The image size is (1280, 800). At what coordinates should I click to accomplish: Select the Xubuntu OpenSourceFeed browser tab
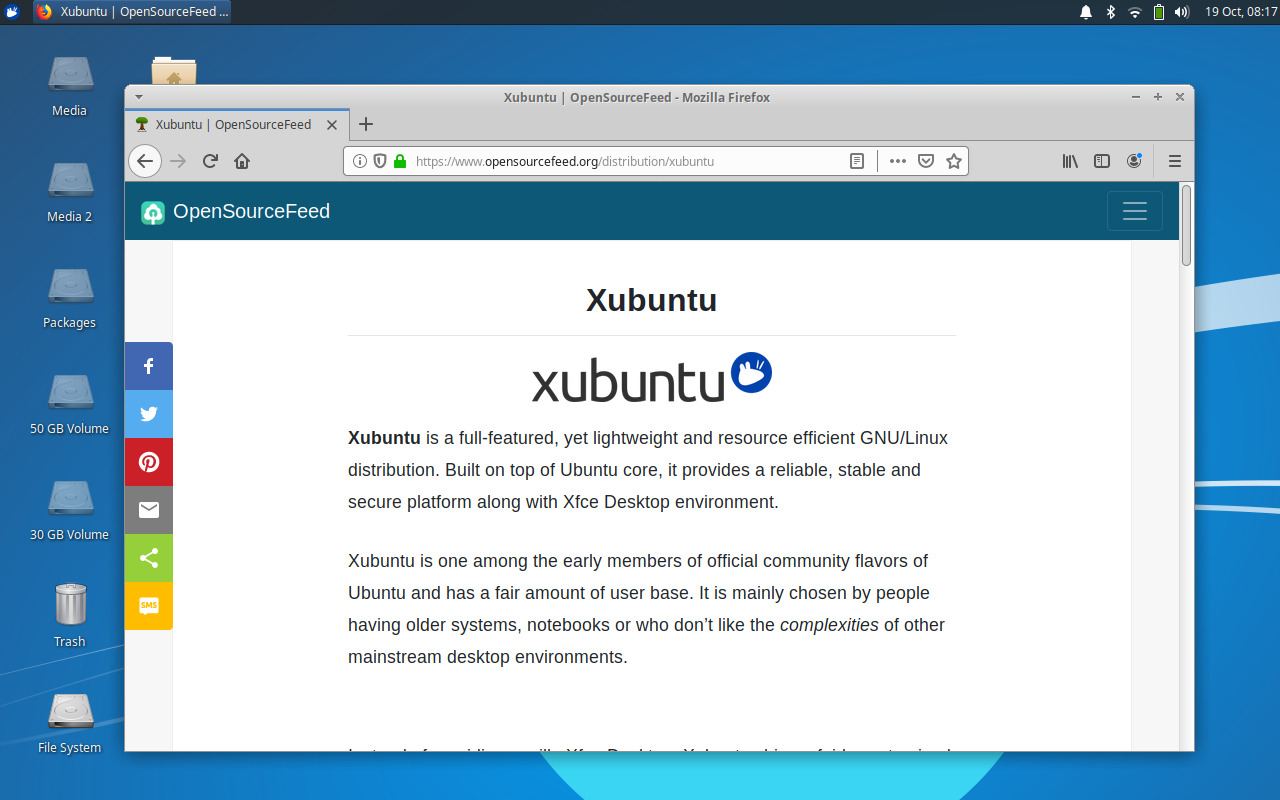[x=232, y=124]
